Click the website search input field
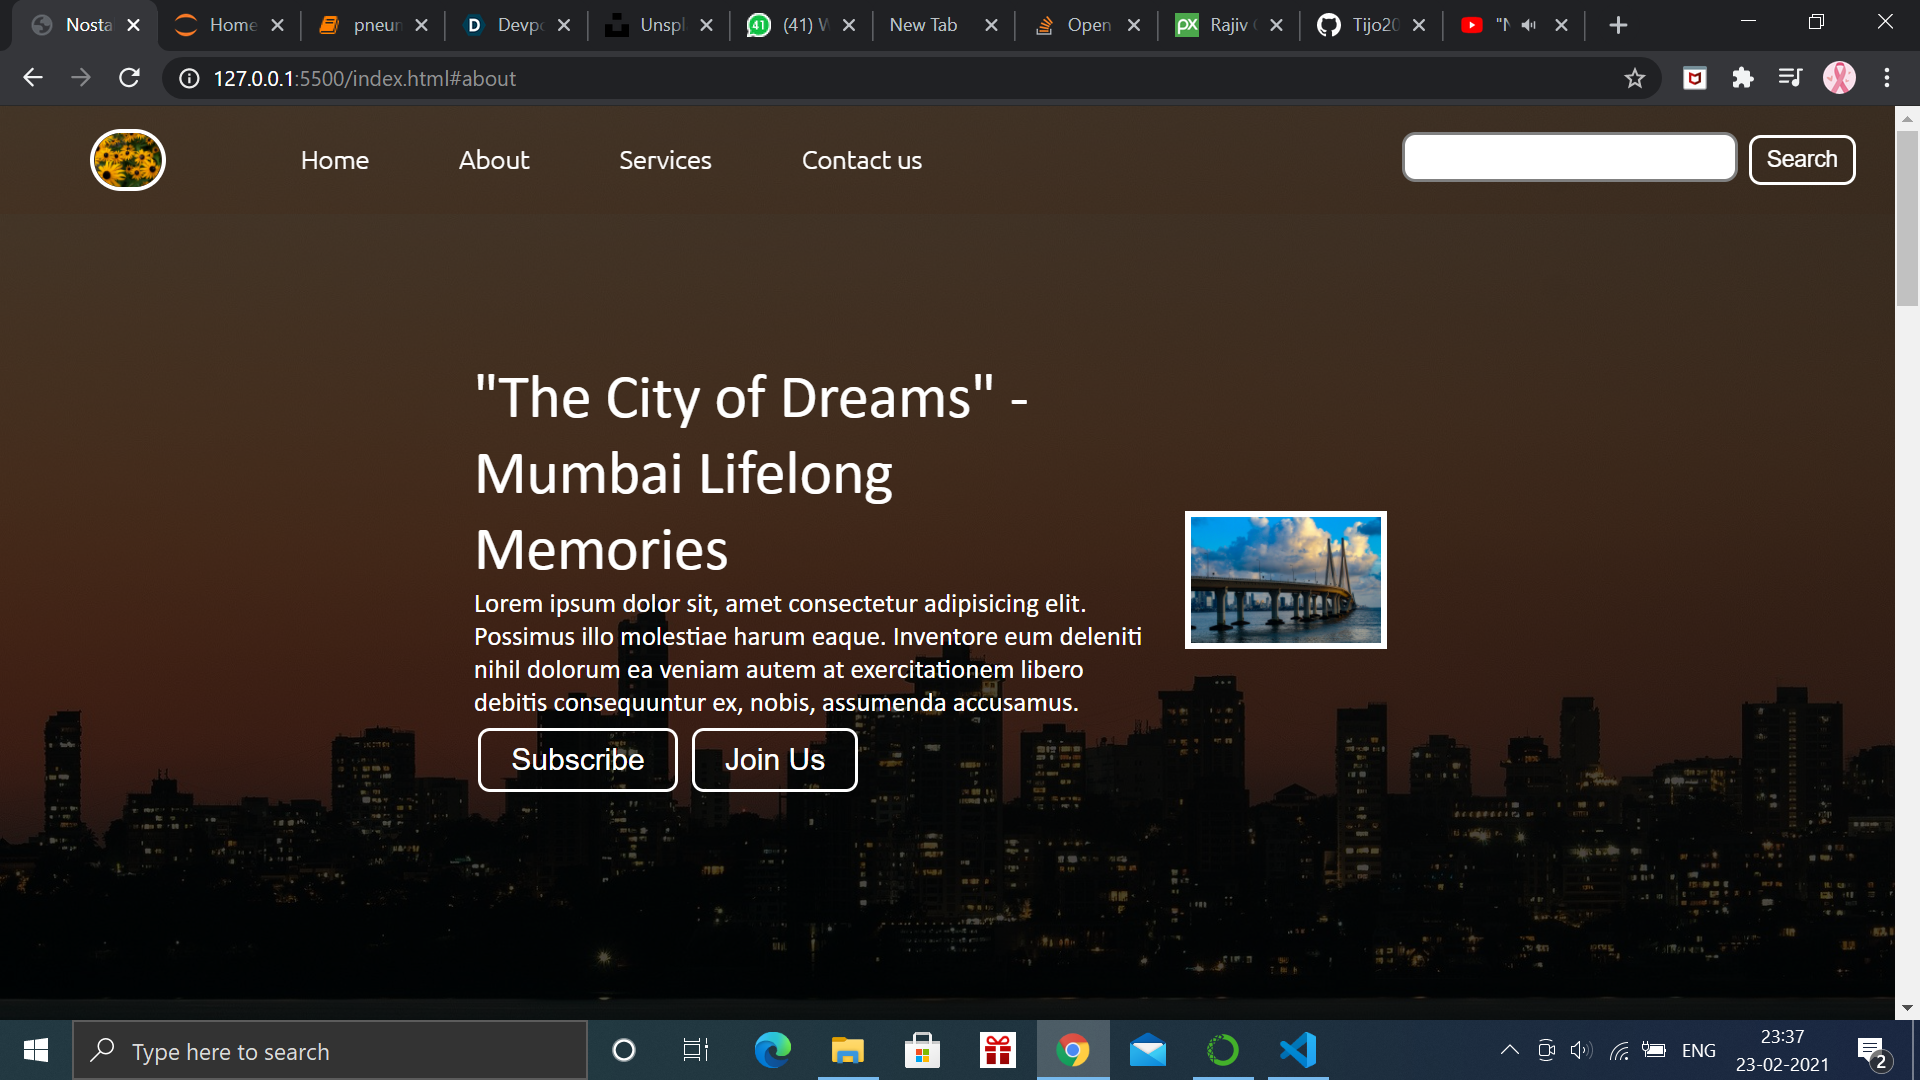 coord(1569,158)
